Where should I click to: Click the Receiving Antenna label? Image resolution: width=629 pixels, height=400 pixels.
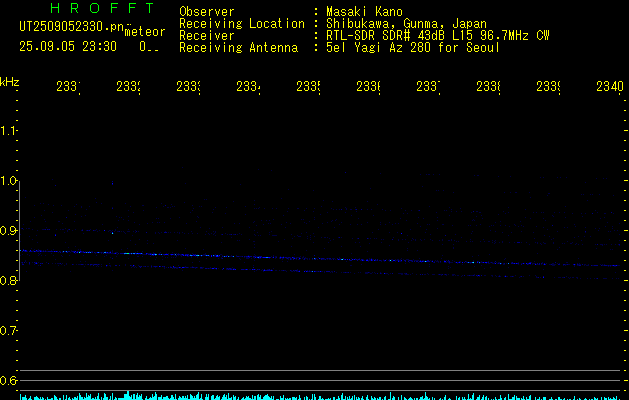239,48
